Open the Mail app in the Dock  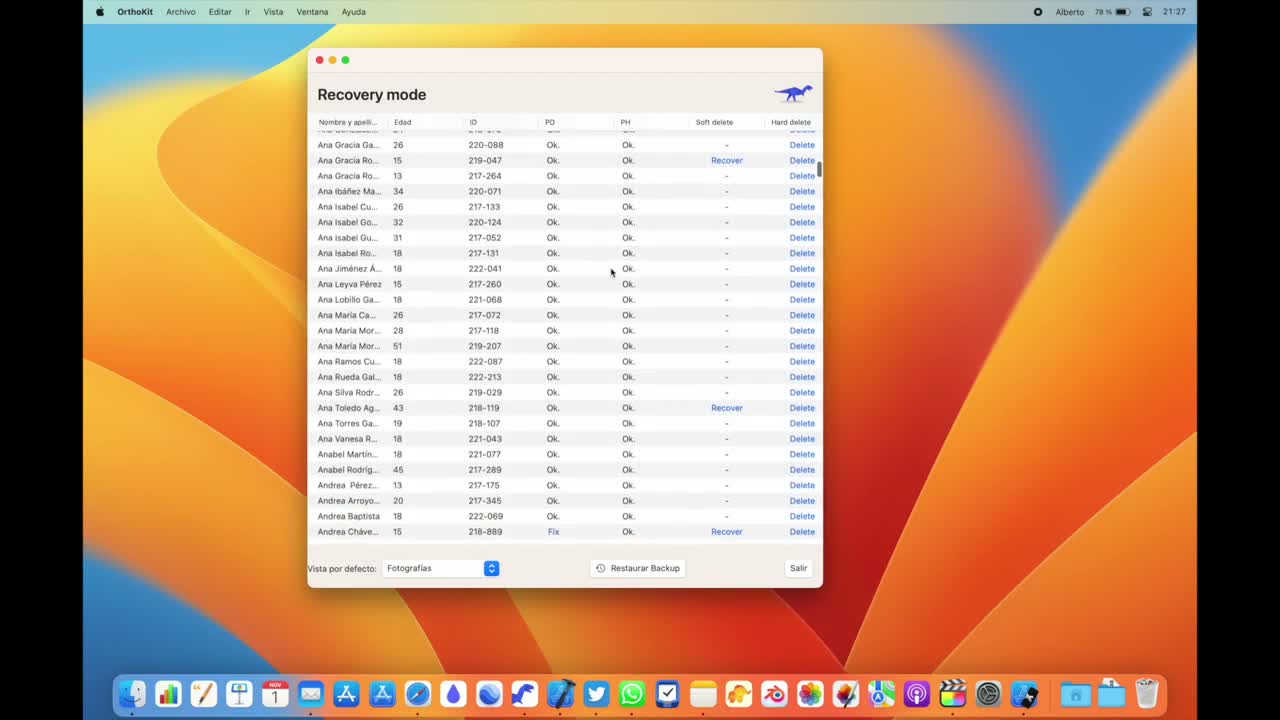[311, 693]
